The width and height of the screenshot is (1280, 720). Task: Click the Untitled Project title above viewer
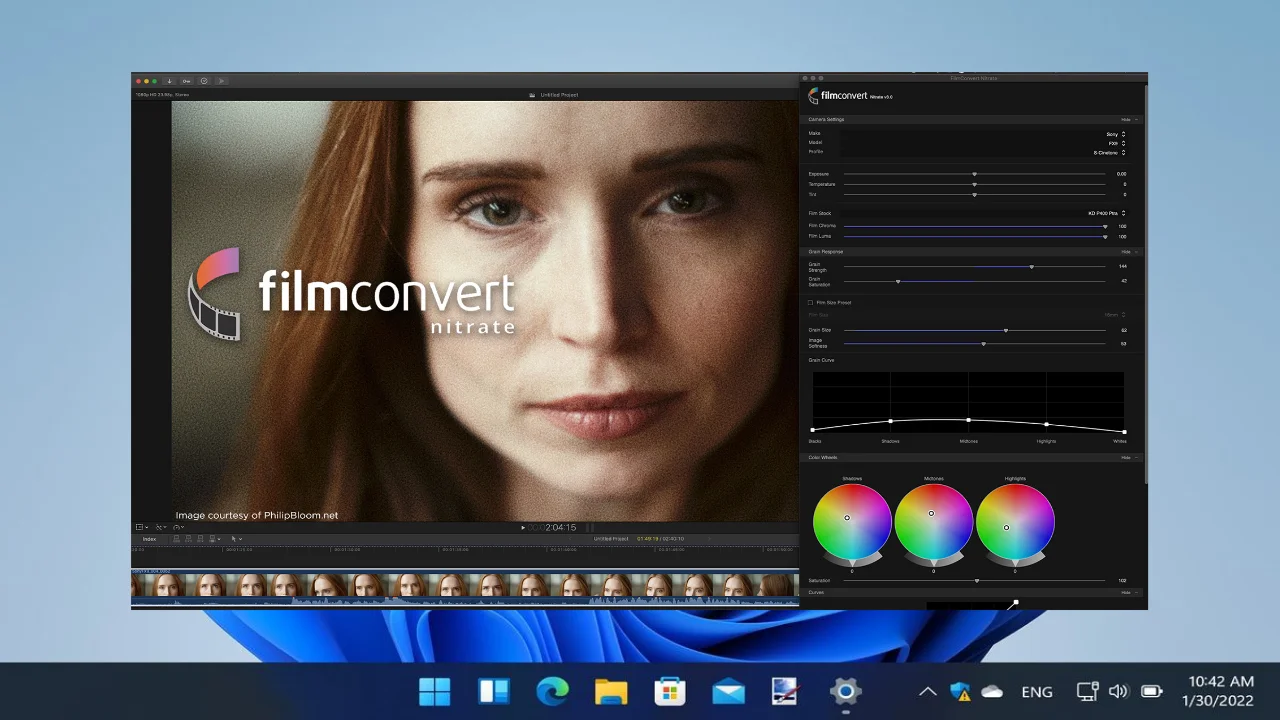coord(559,95)
